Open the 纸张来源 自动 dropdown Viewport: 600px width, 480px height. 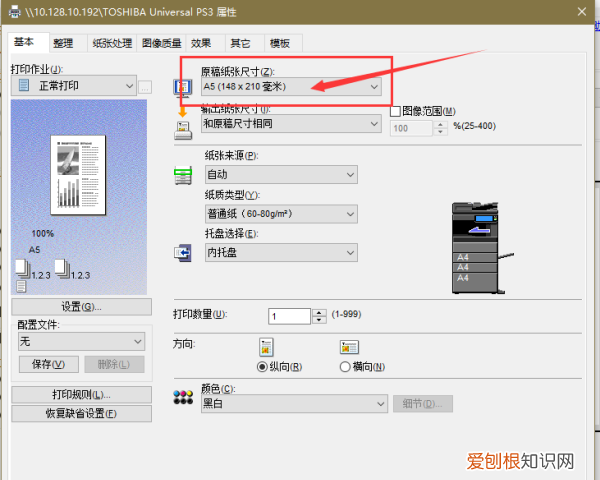click(281, 175)
